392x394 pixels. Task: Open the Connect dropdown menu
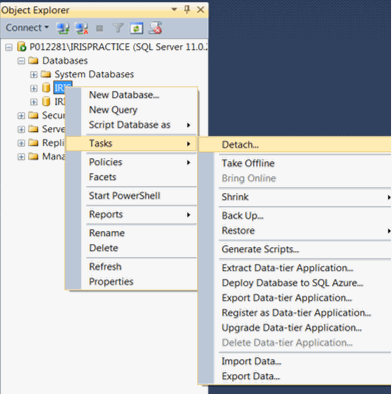tap(27, 28)
